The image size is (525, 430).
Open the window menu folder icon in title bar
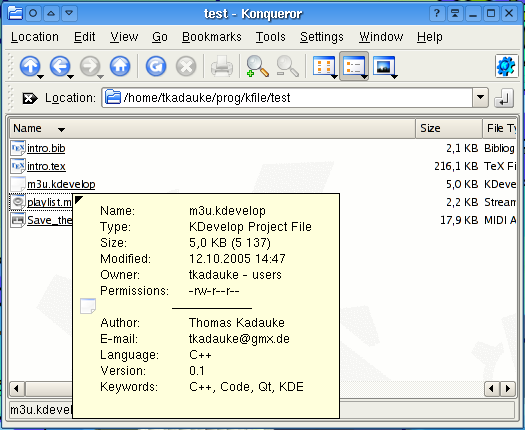15,13
